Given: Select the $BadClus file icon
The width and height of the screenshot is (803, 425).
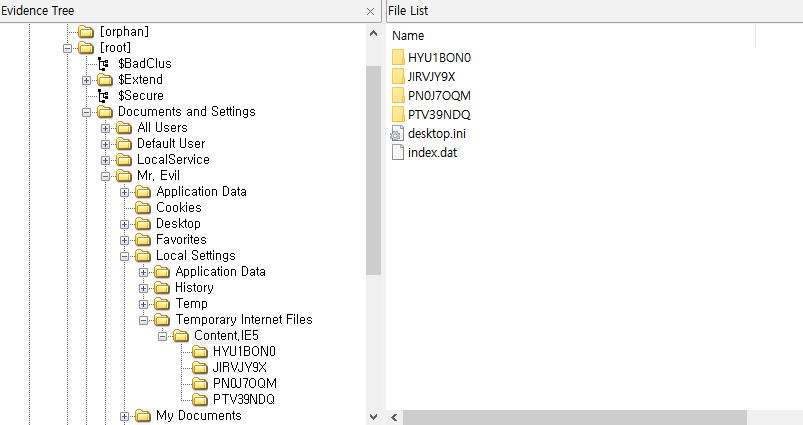Looking at the screenshot, I should pyautogui.click(x=103, y=64).
